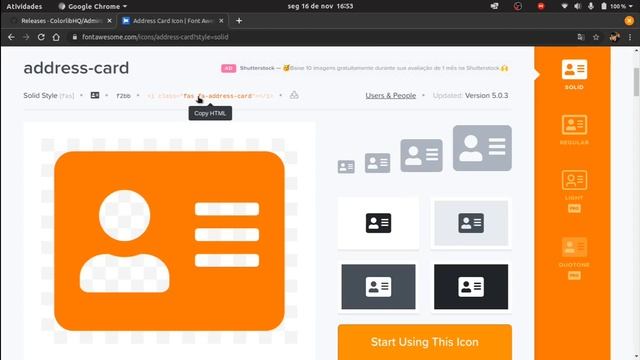Screen dimensions: 640x360
Task: Open the Chrome profile avatar
Action: click(x=614, y=37)
